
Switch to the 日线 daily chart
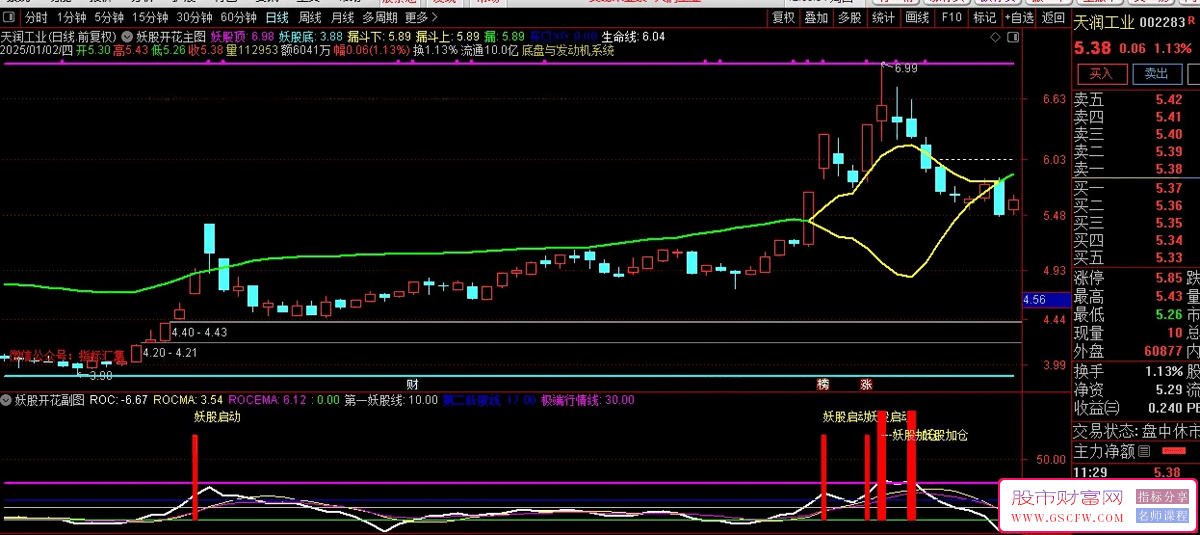tap(277, 17)
